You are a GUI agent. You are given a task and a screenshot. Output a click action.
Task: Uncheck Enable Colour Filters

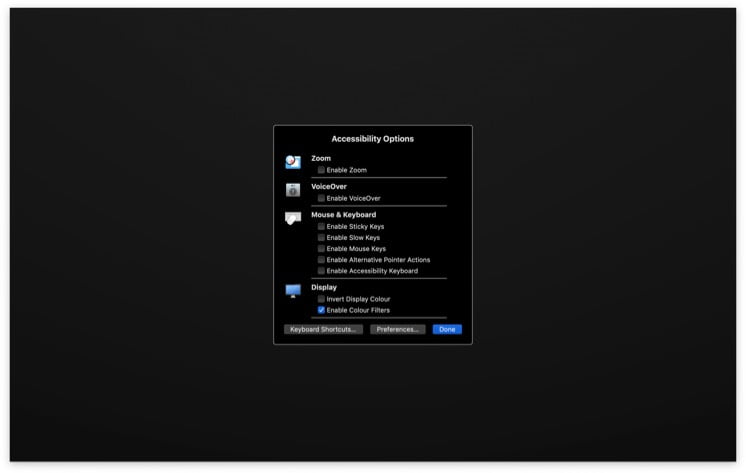pyautogui.click(x=321, y=310)
